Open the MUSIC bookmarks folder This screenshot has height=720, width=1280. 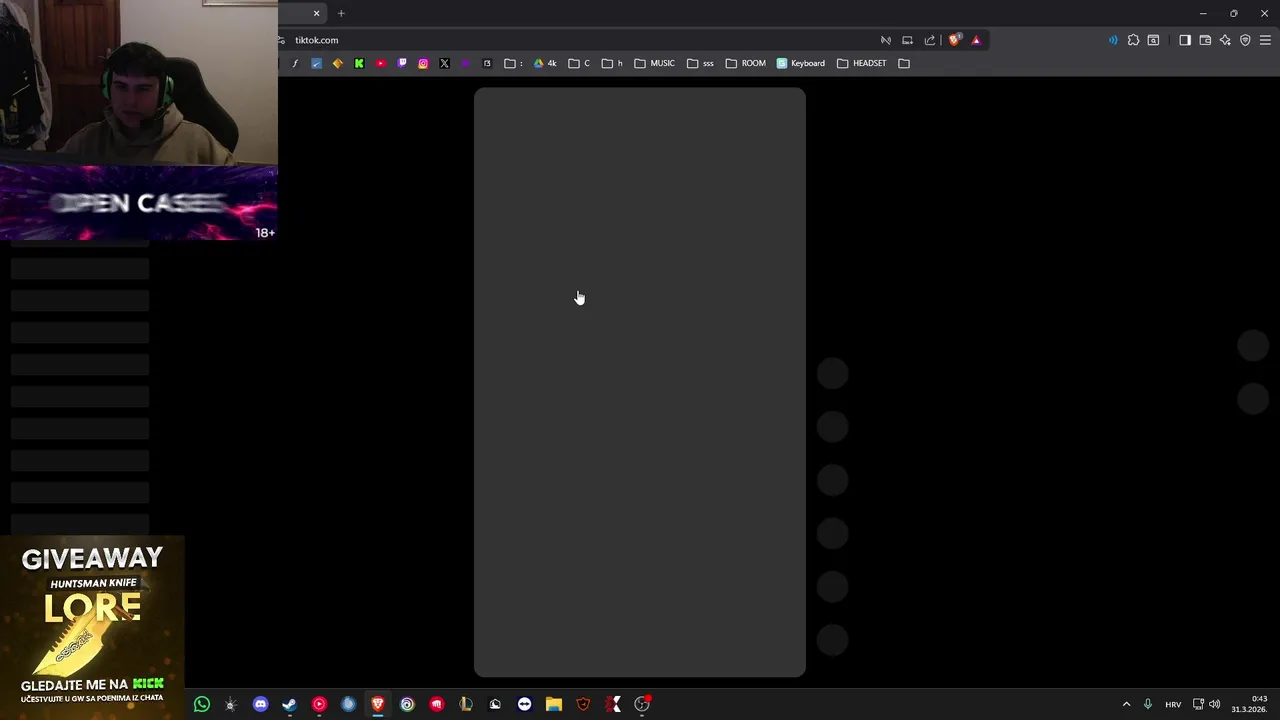pyautogui.click(x=655, y=63)
